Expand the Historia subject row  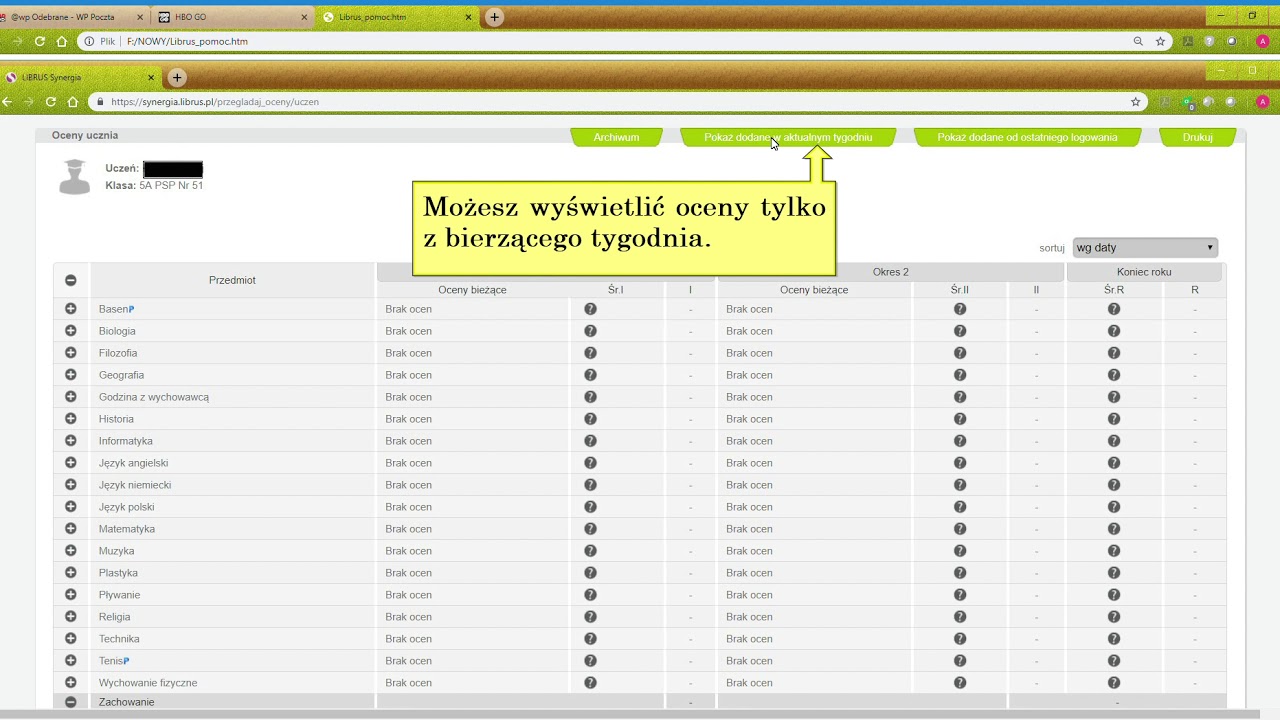71,419
